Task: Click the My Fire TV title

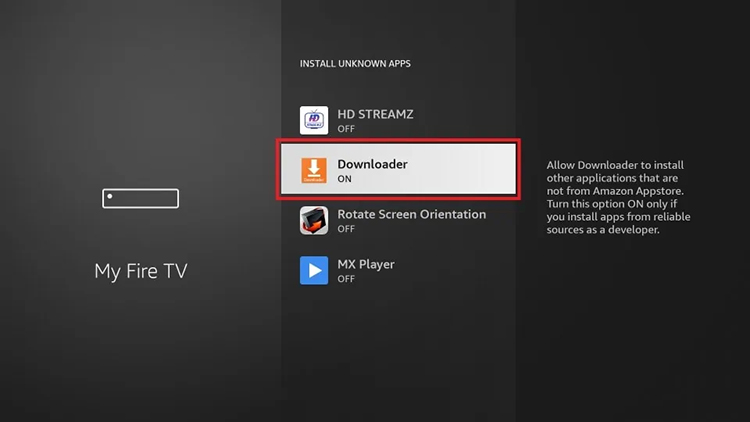Action: (x=140, y=271)
